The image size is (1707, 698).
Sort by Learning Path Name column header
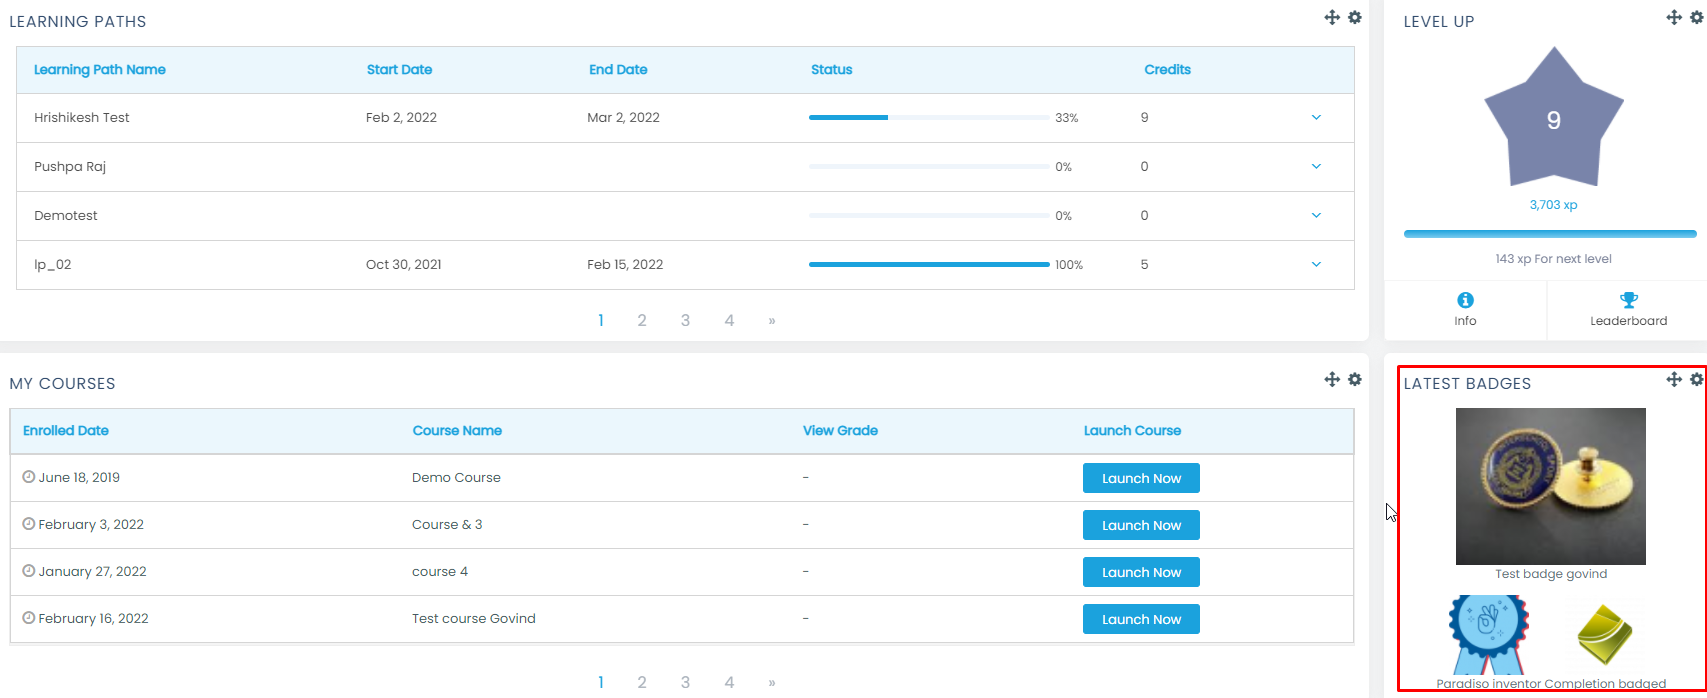tap(100, 70)
